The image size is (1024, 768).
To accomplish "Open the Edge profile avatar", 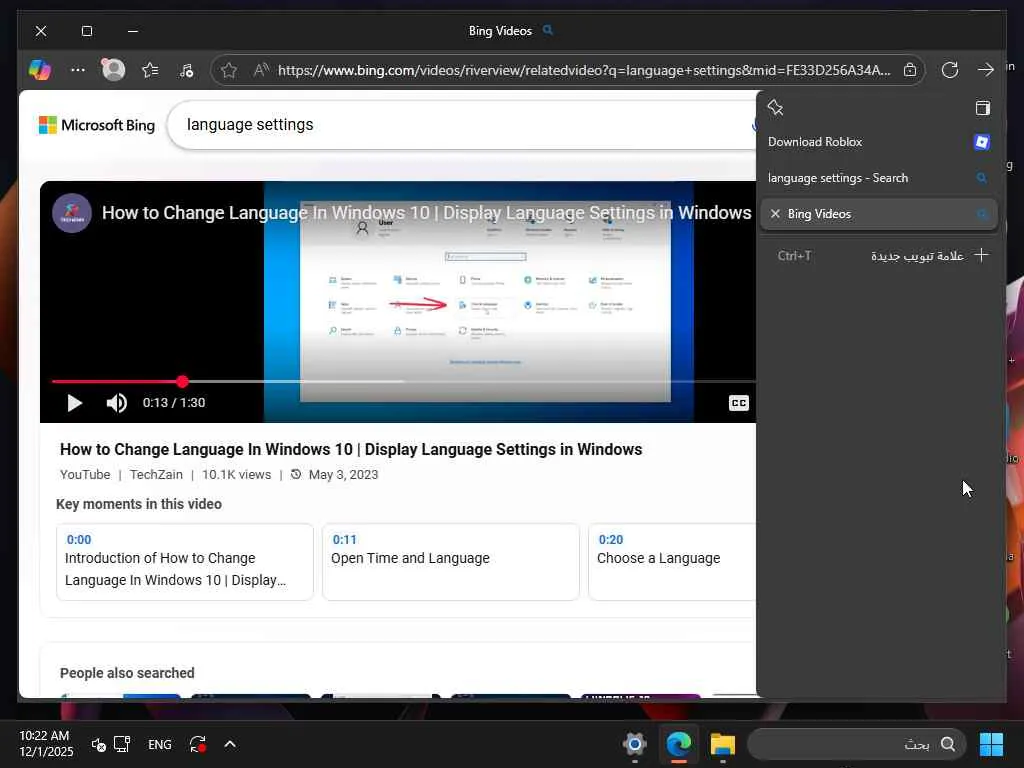I will coord(113,69).
